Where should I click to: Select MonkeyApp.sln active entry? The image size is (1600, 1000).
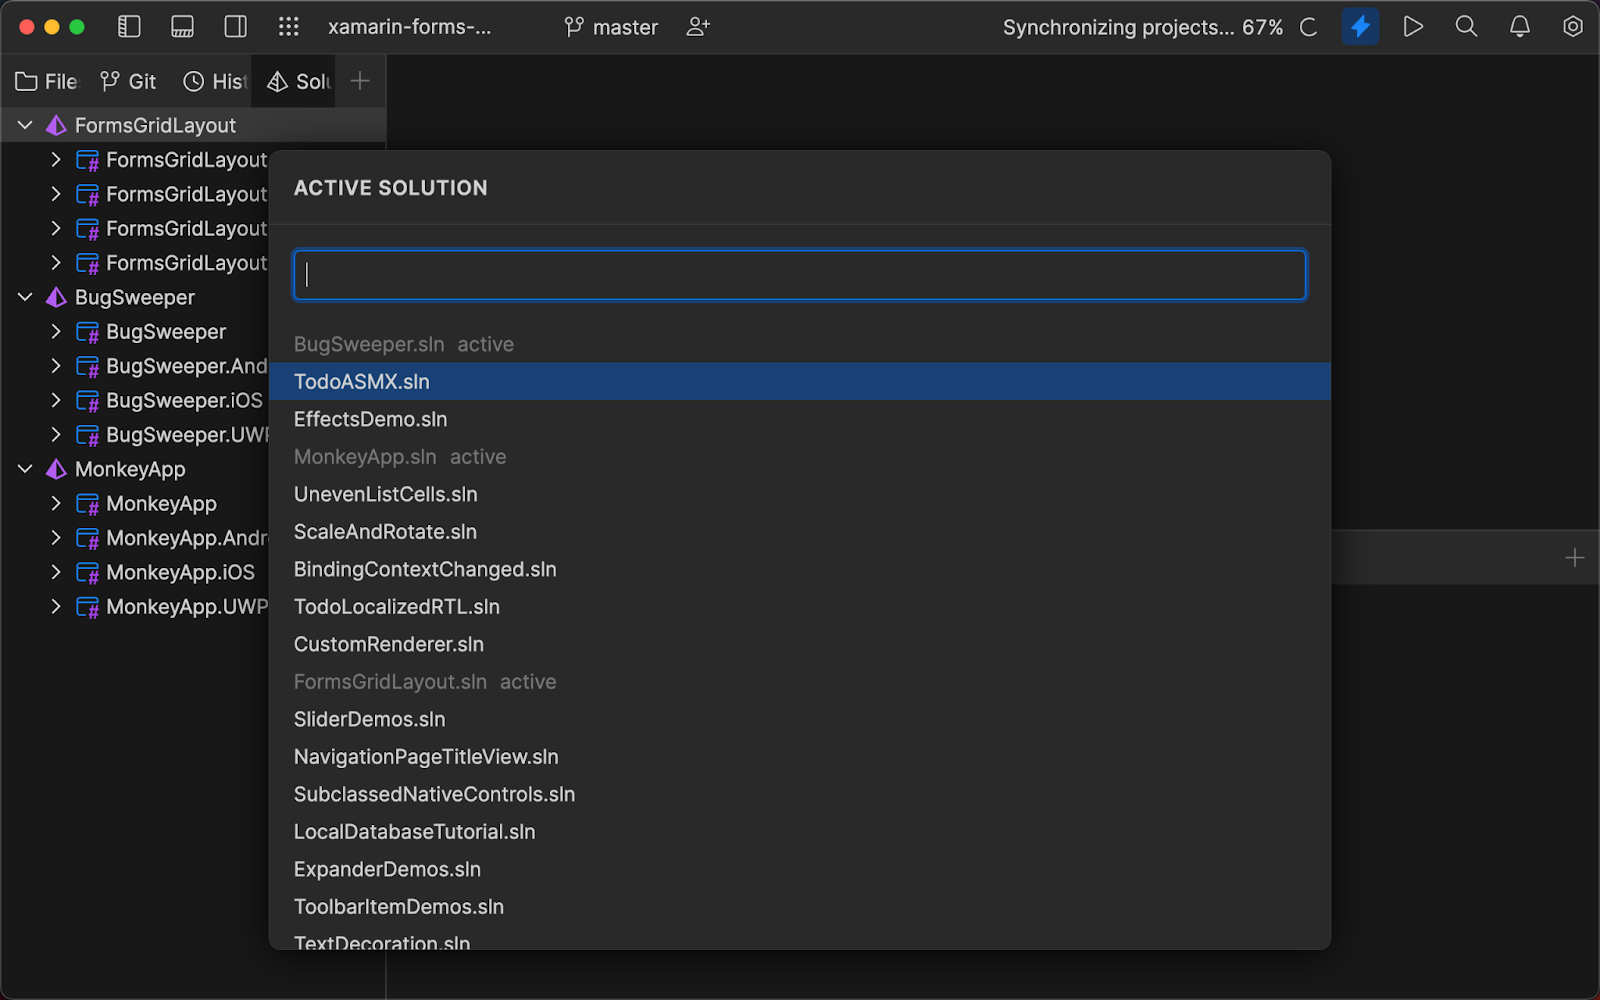click(x=800, y=456)
